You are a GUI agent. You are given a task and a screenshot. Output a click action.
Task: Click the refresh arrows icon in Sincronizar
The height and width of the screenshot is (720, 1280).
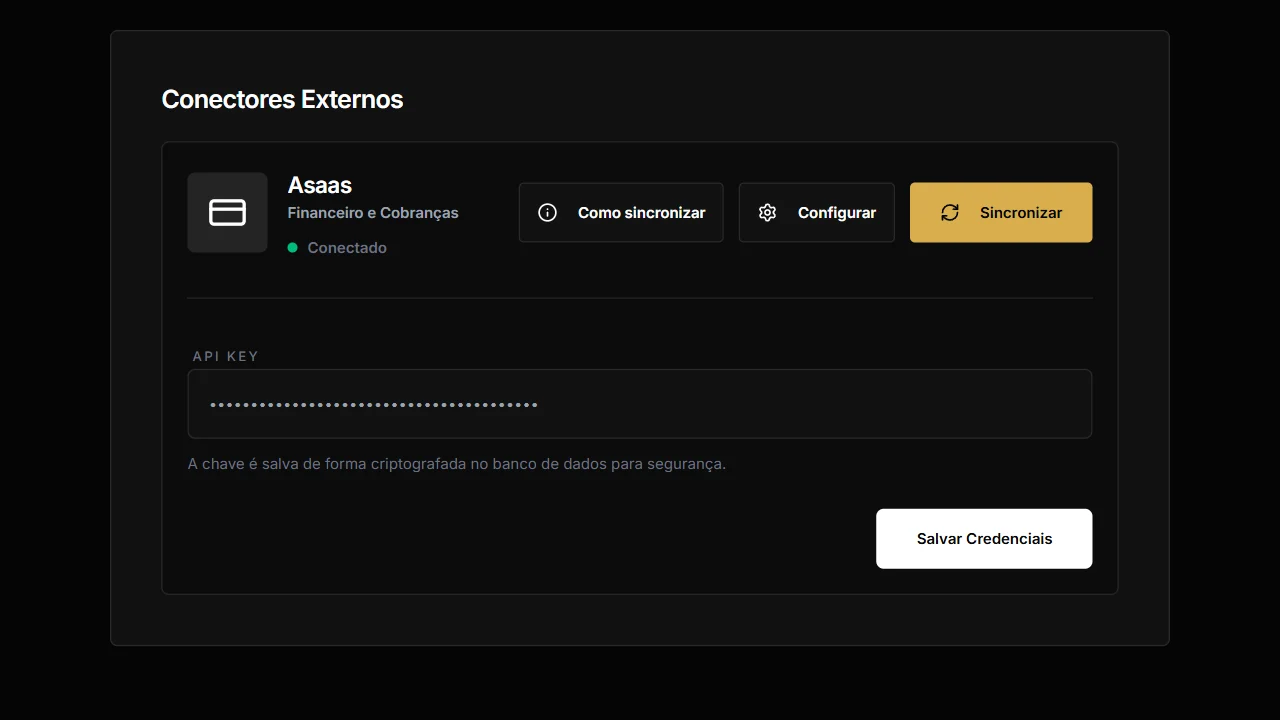pos(950,212)
